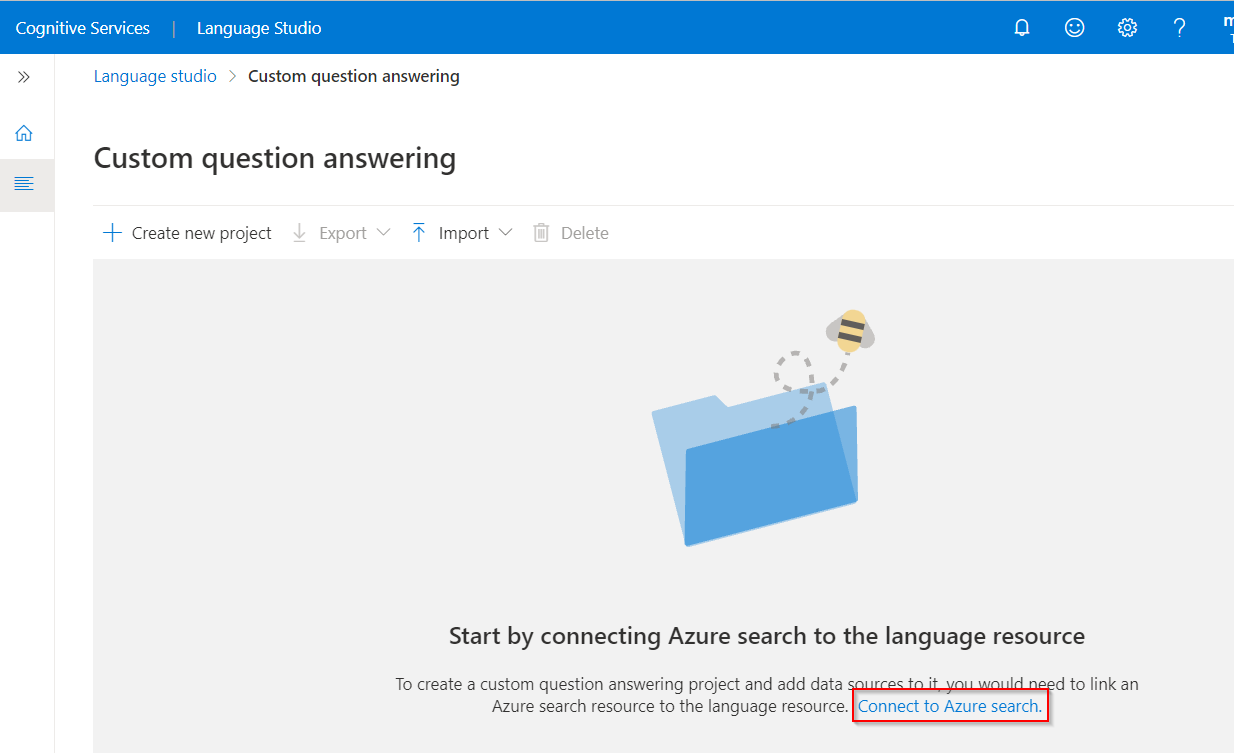Open the Connect to Azure search link

949,705
